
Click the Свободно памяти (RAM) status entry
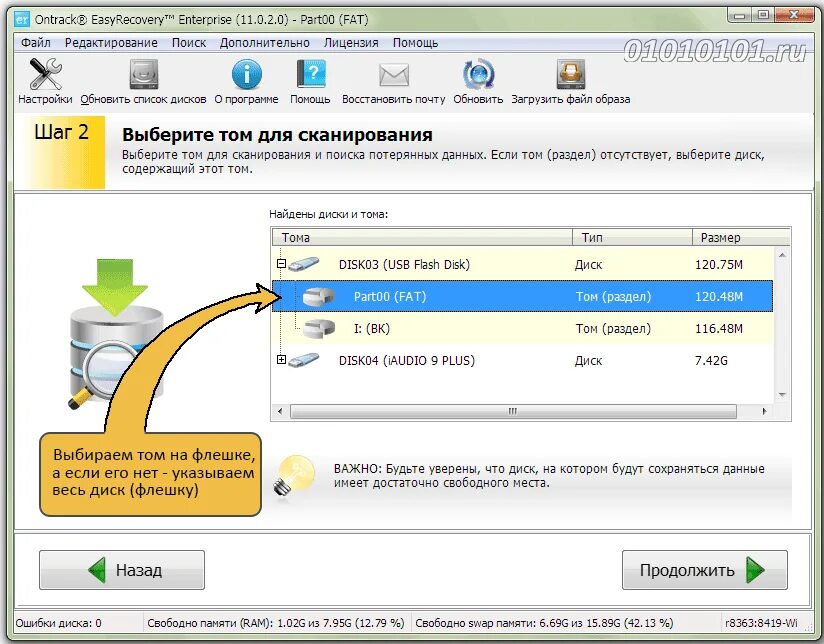[275, 623]
